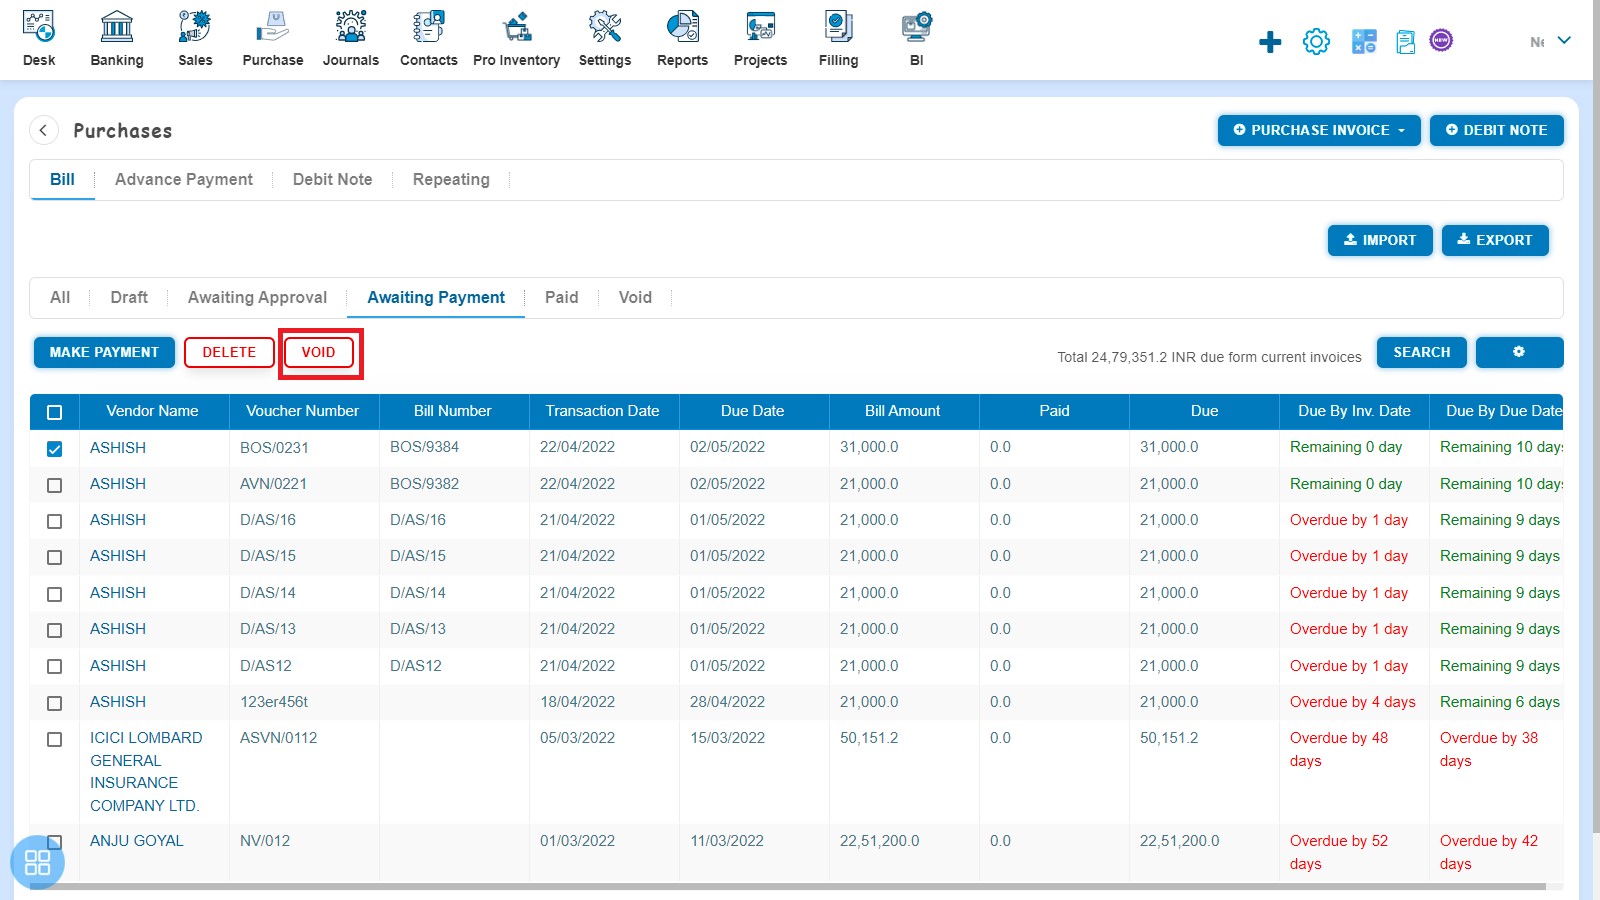The height and width of the screenshot is (900, 1600).
Task: Select the D/AS12 row checkbox
Action: click(55, 666)
